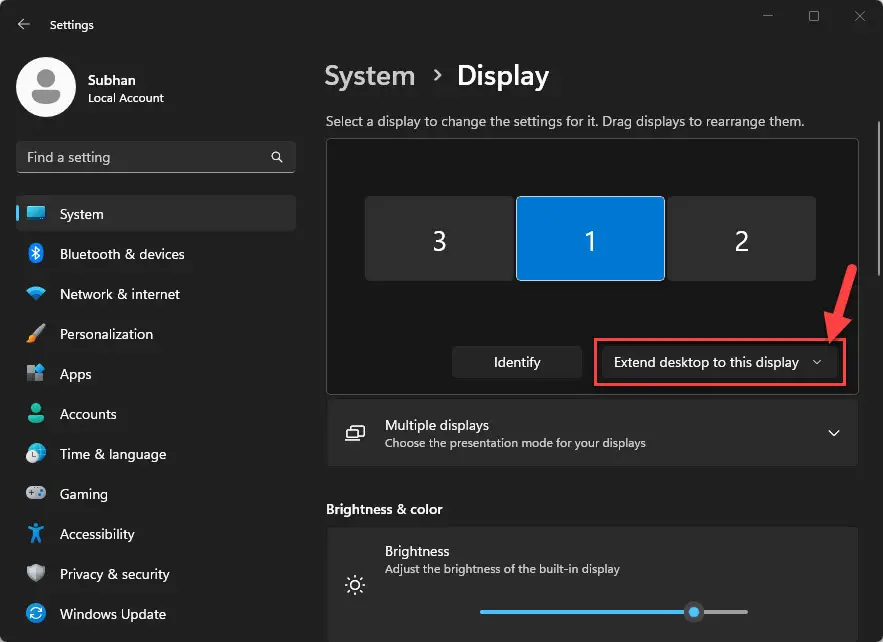Select display 1 in the arrangement
Image resolution: width=883 pixels, height=642 pixels.
point(590,238)
